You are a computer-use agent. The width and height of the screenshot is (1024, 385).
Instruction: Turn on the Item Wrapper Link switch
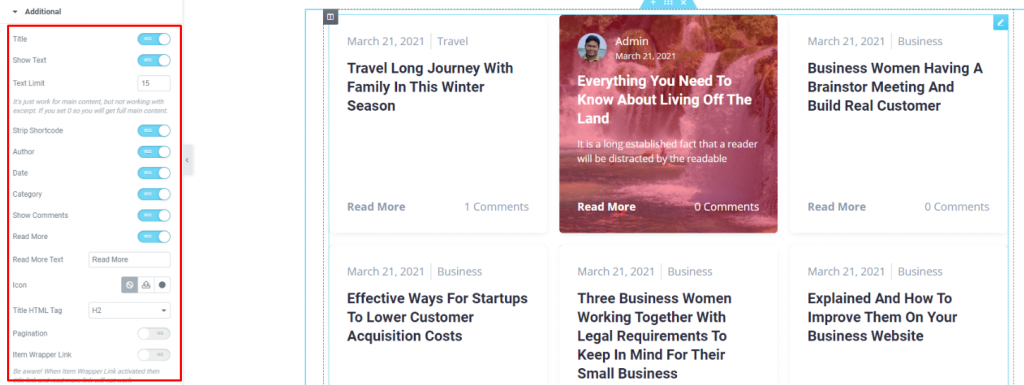154,354
